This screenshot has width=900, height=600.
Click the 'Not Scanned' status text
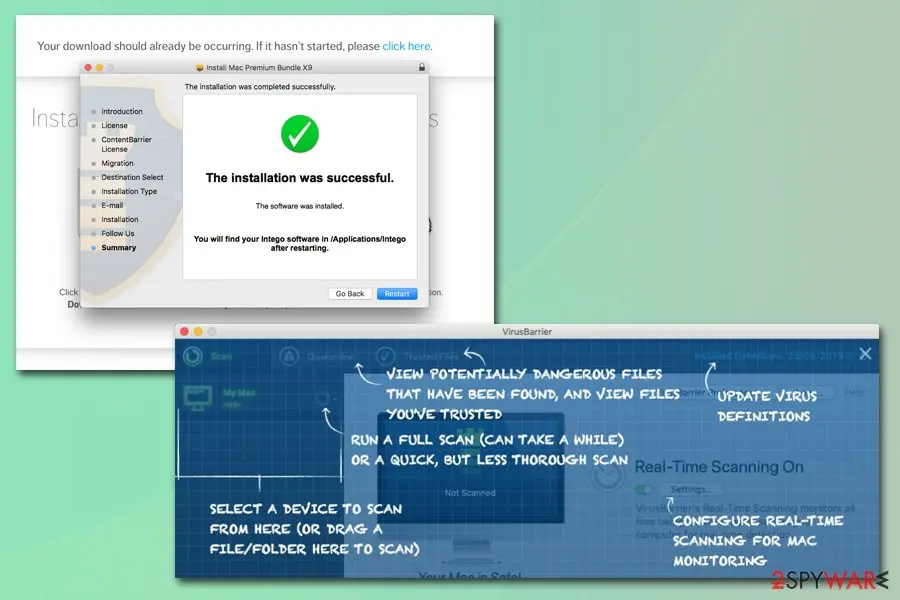[x=470, y=493]
